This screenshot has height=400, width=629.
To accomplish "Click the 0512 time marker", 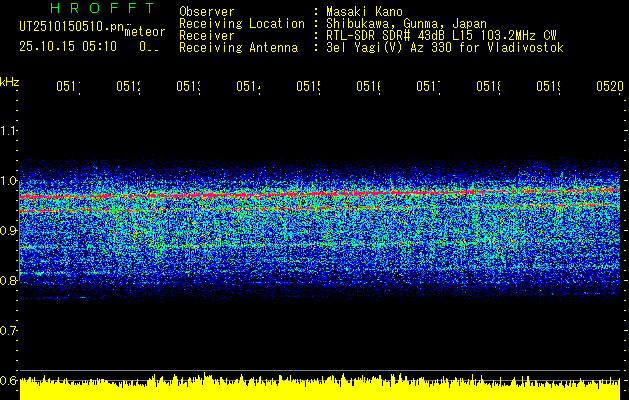I will pos(128,87).
